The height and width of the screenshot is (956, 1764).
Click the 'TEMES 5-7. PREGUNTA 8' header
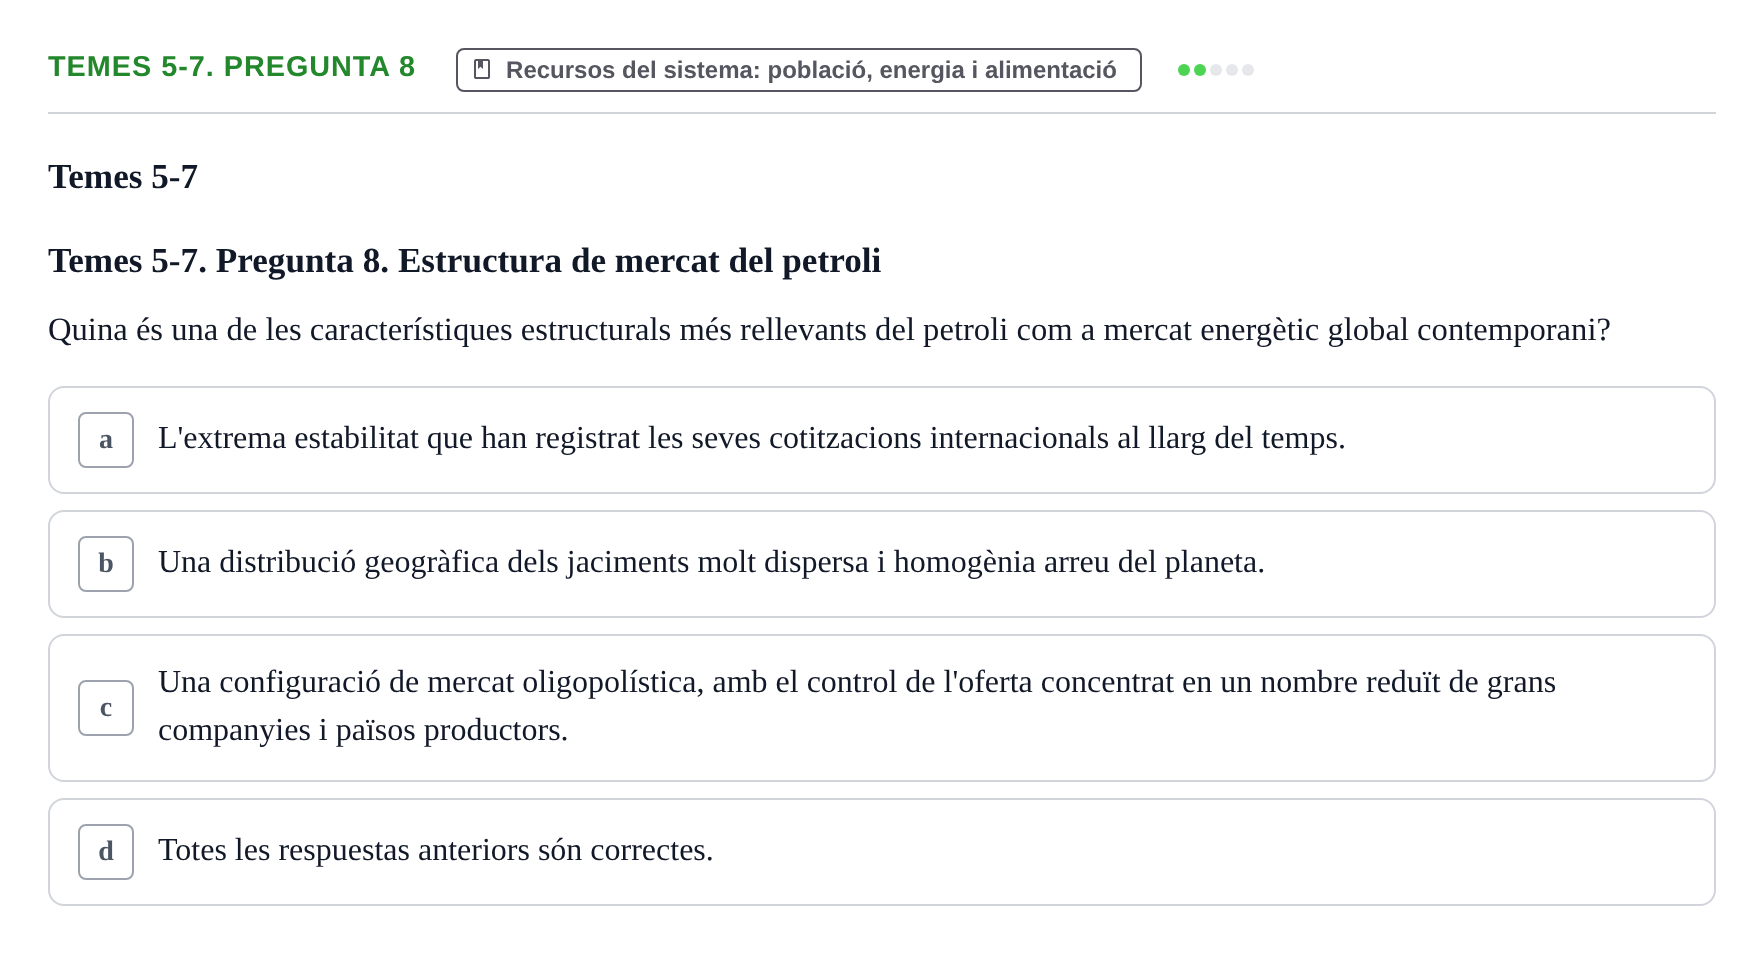coord(232,66)
